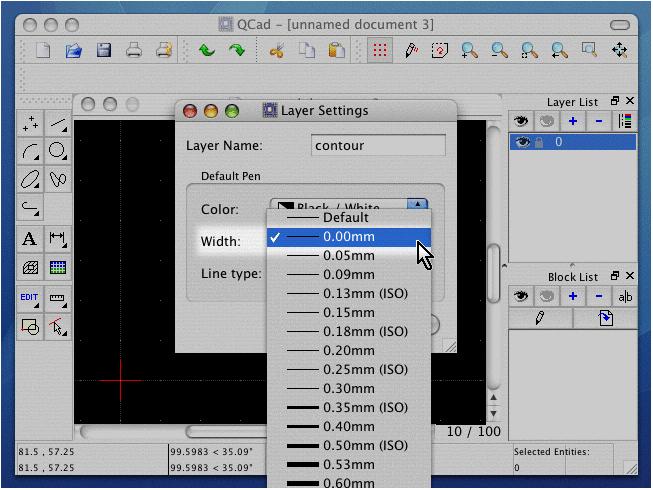
Task: Hide all layers in Layer List
Action: [547, 121]
